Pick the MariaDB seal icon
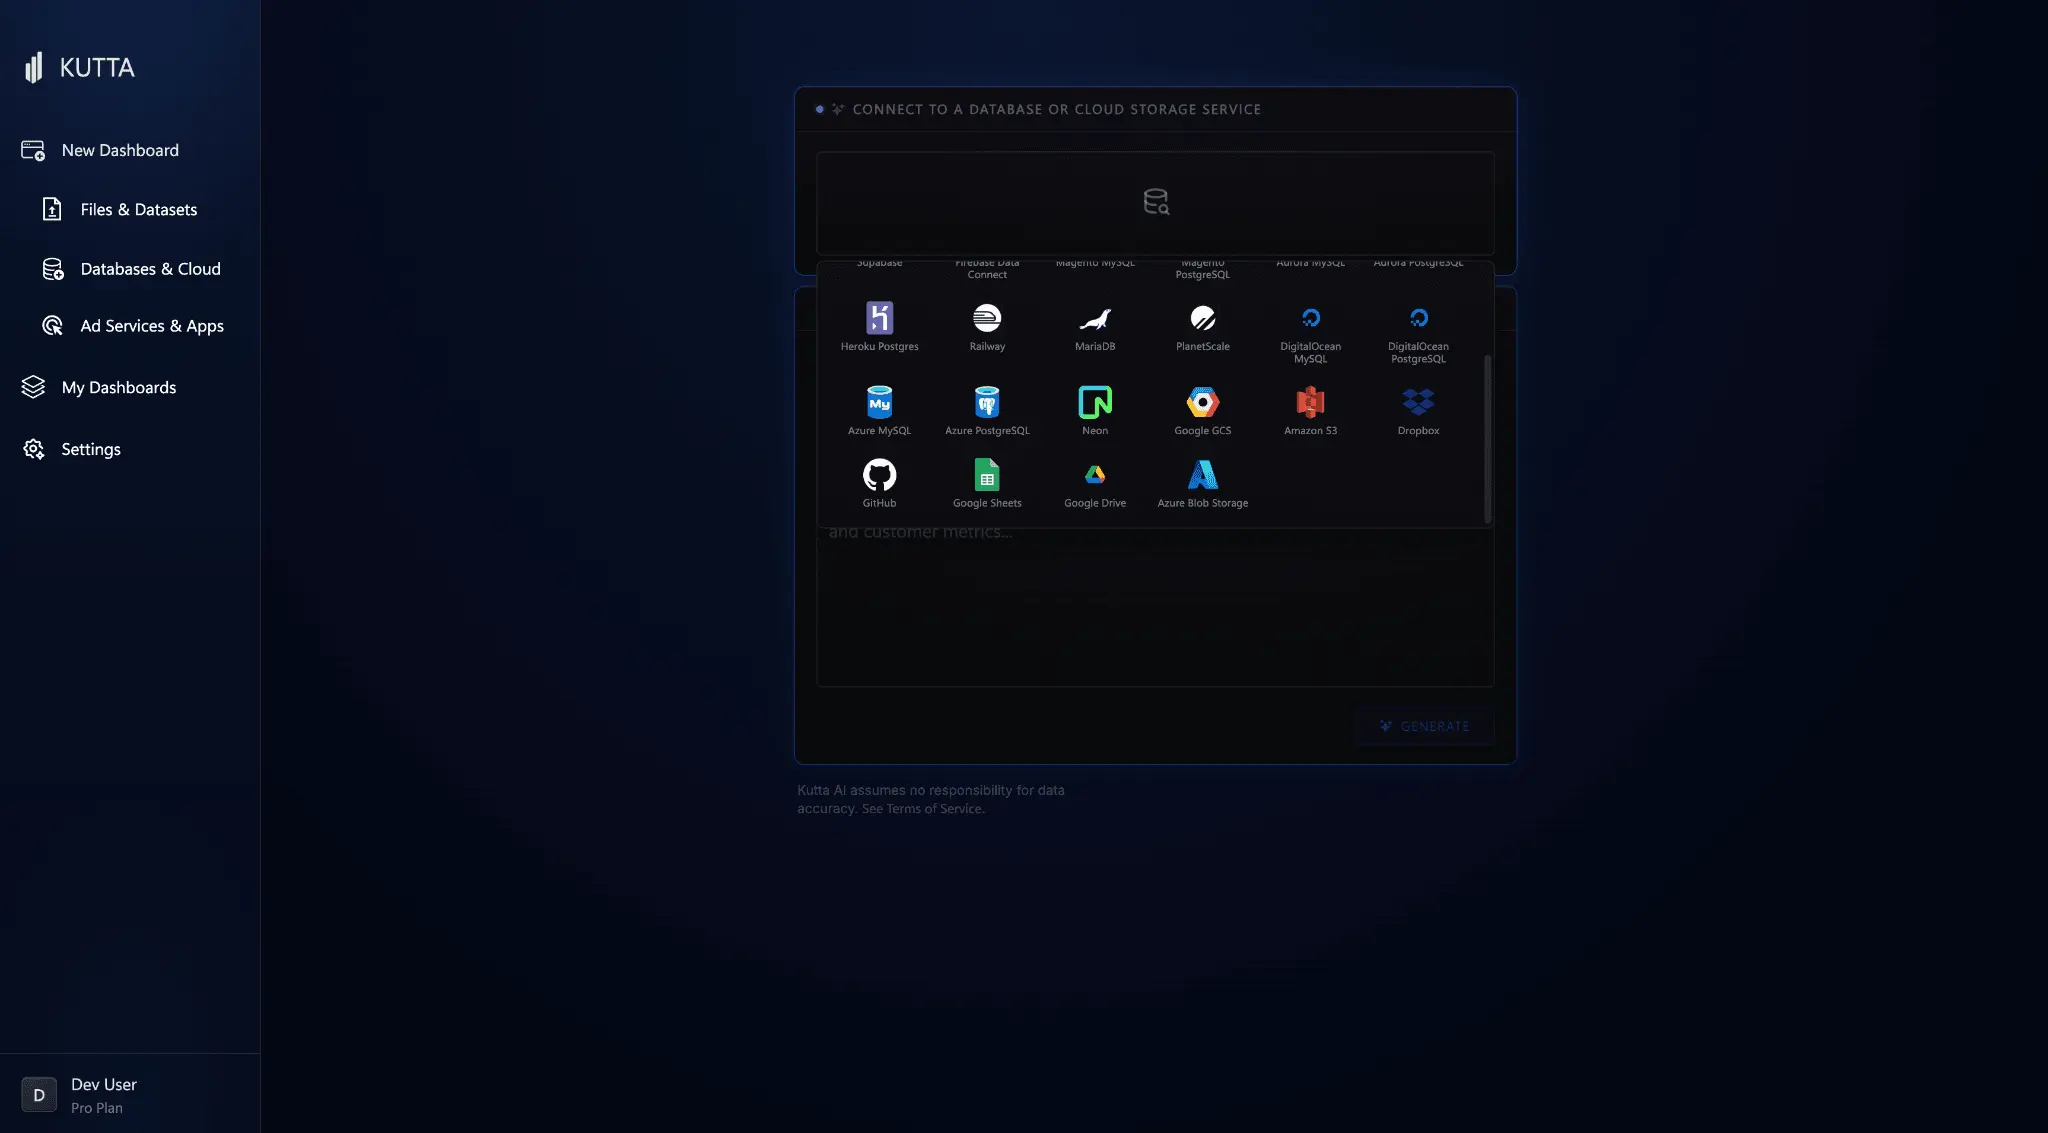Screen dimensions: 2048x1133 (x=1095, y=318)
